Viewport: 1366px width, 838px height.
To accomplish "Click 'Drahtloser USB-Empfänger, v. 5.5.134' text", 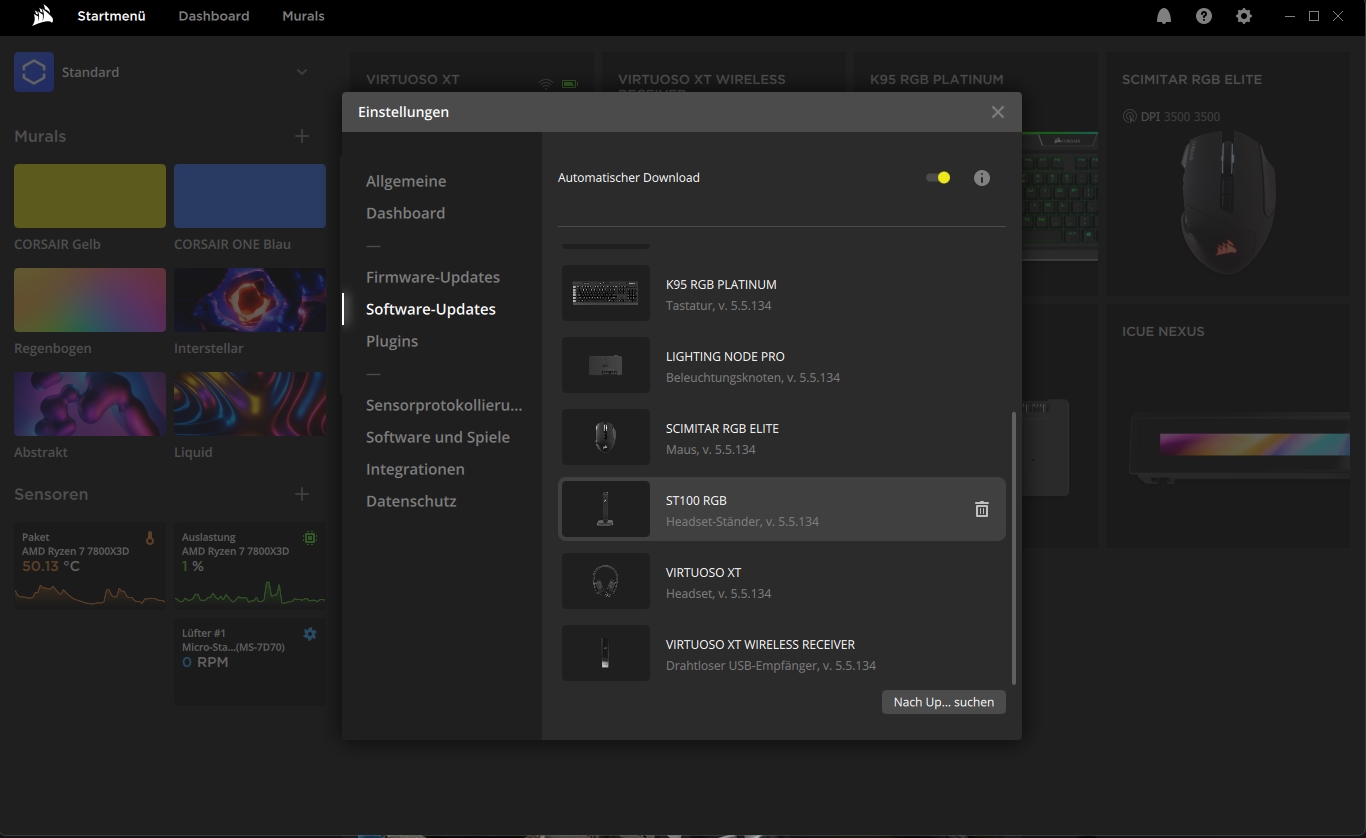I will click(x=771, y=666).
